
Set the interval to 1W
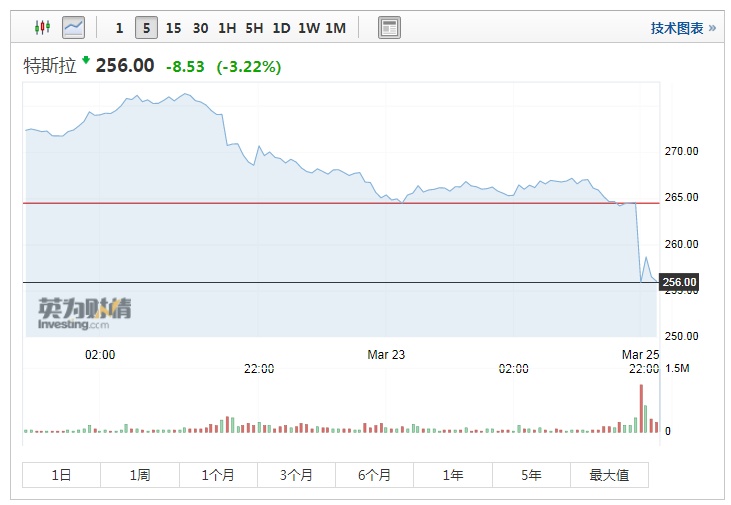pyautogui.click(x=308, y=28)
